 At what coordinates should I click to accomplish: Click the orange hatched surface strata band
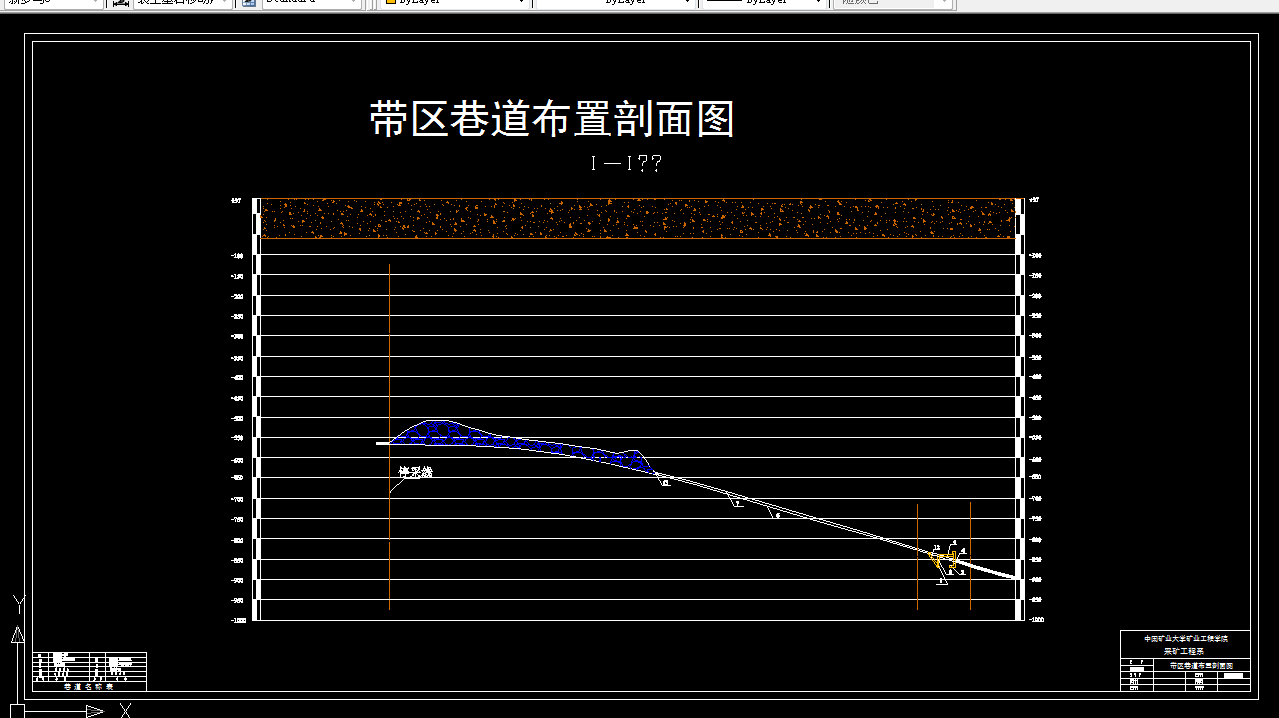638,218
